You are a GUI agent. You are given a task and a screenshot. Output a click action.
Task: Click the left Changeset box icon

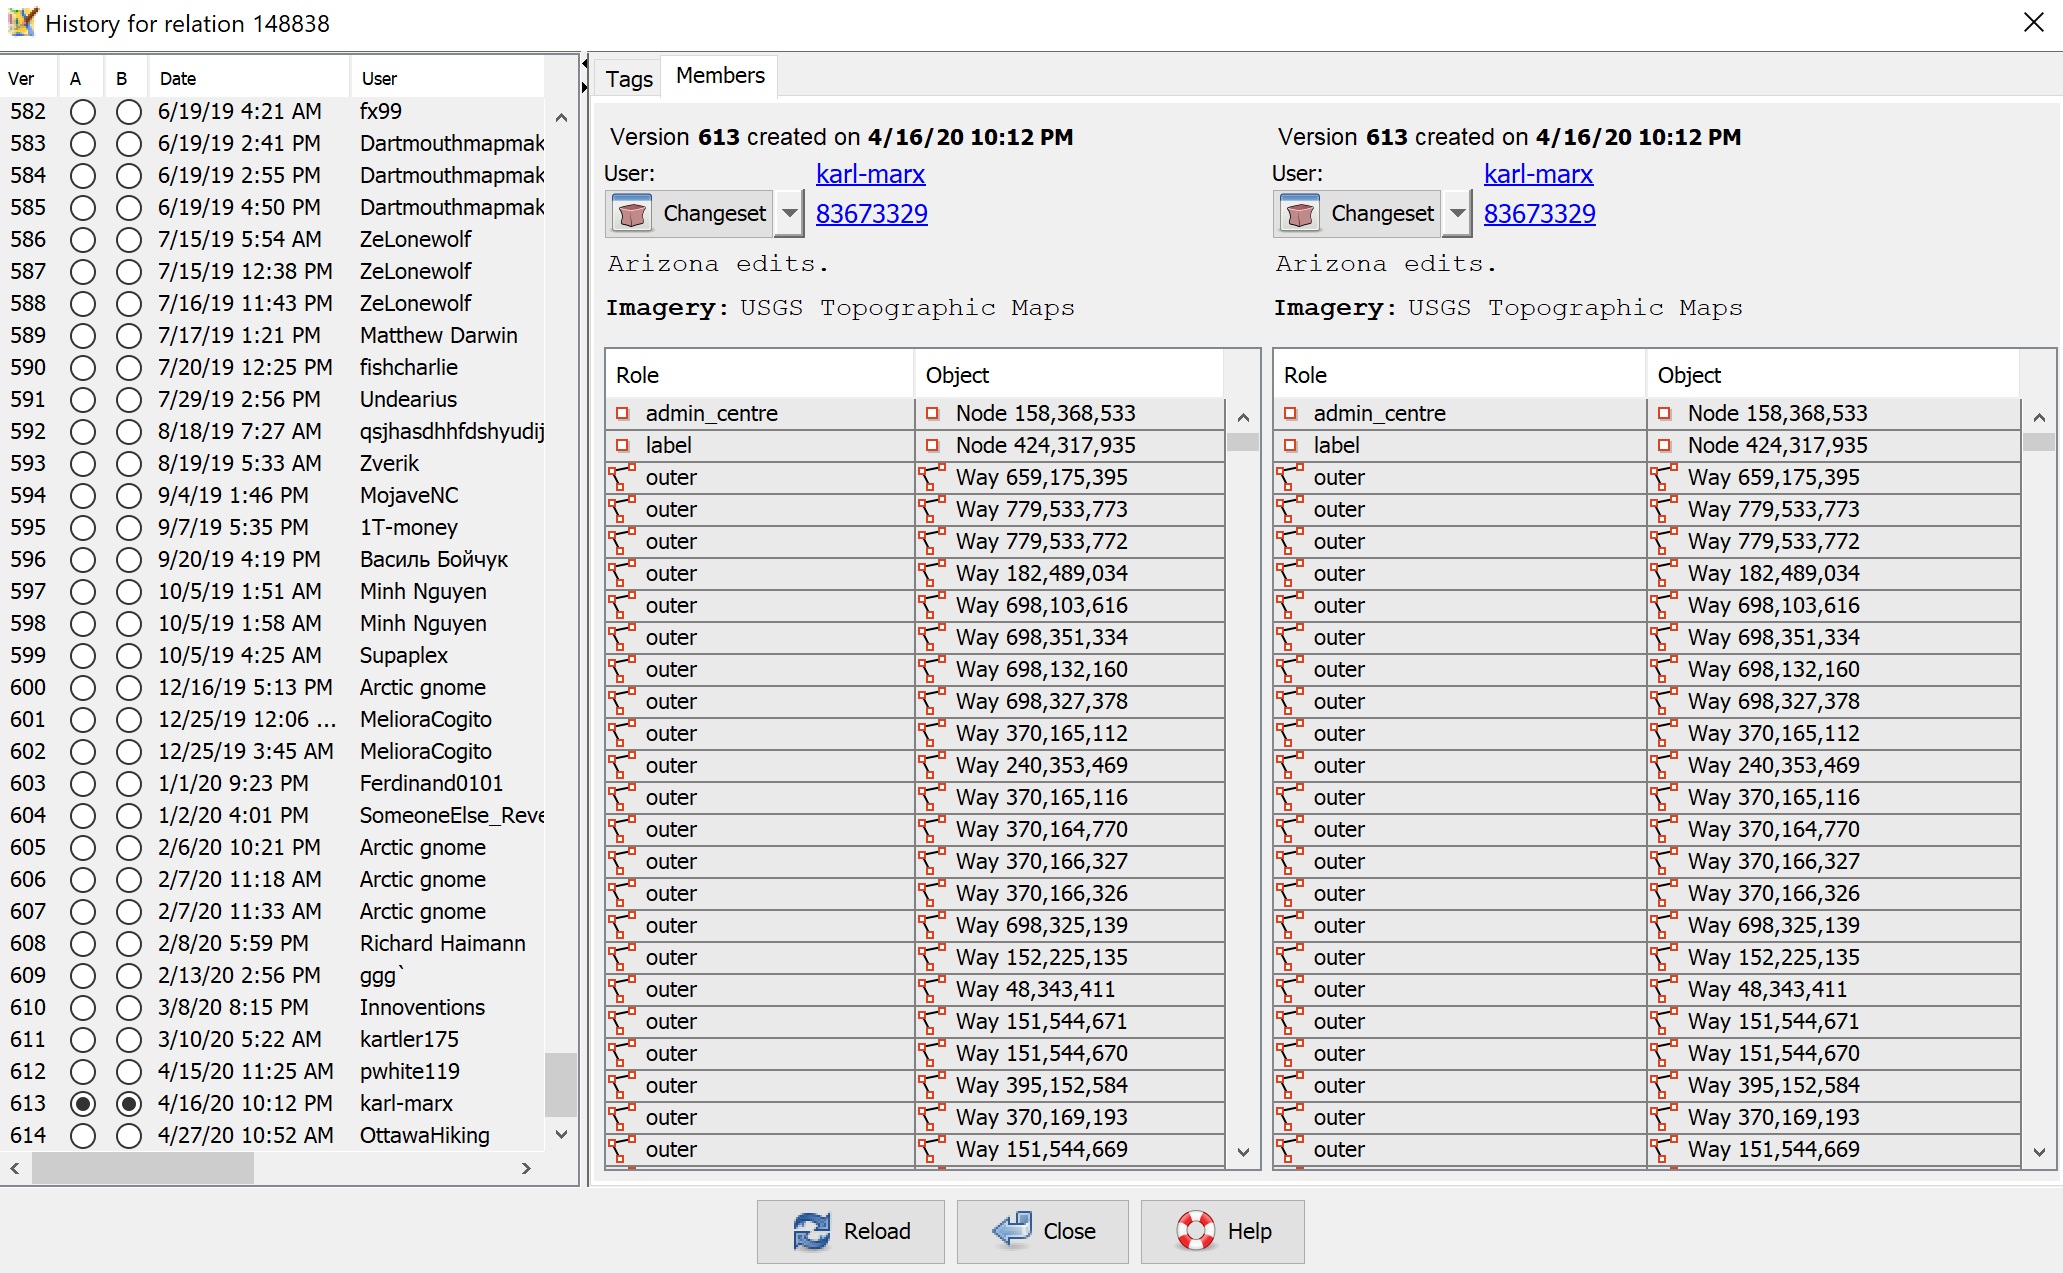pyautogui.click(x=632, y=214)
